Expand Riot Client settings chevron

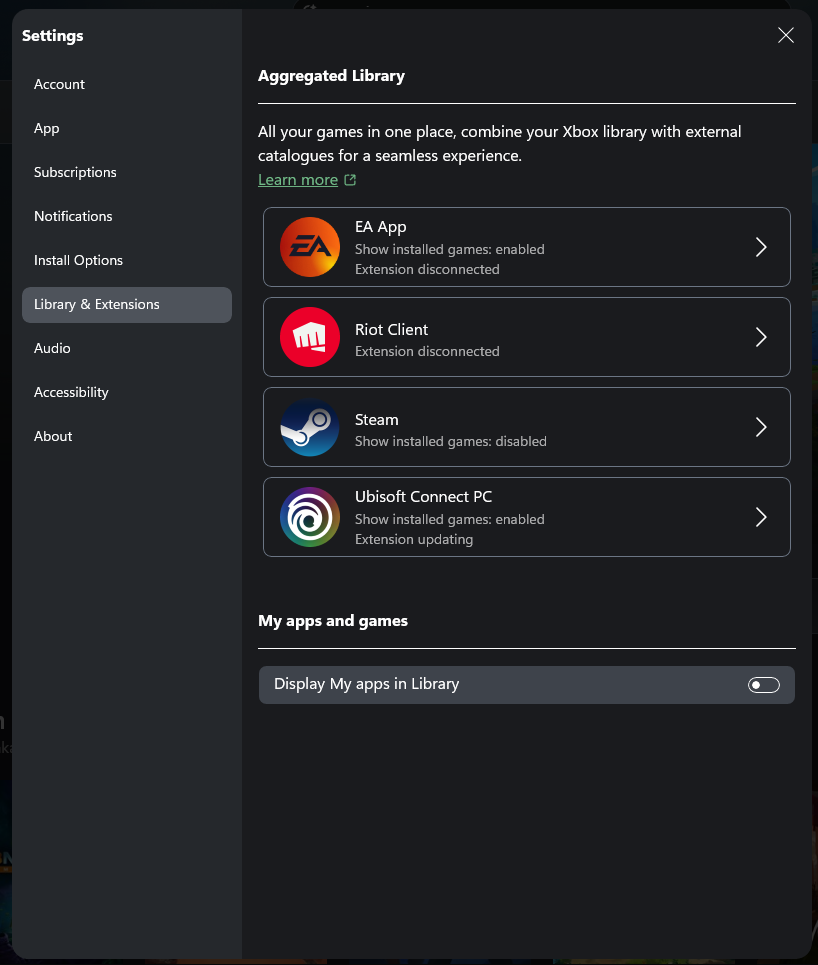761,337
